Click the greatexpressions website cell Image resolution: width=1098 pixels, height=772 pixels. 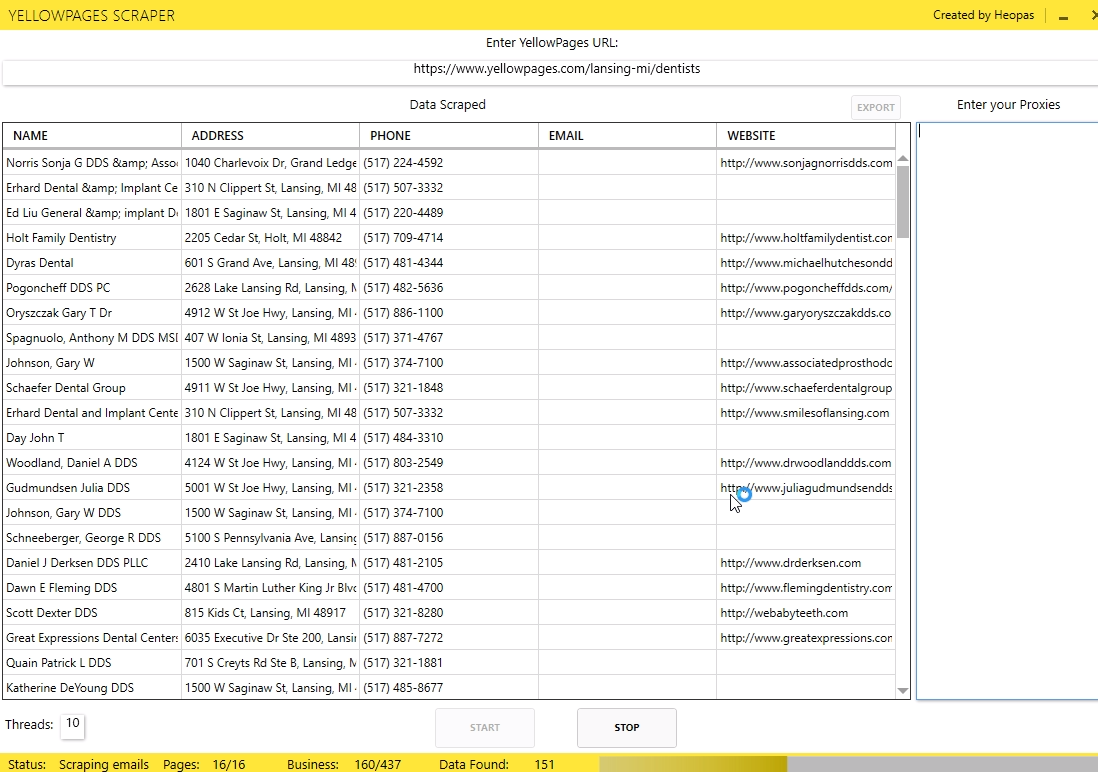tap(806, 638)
